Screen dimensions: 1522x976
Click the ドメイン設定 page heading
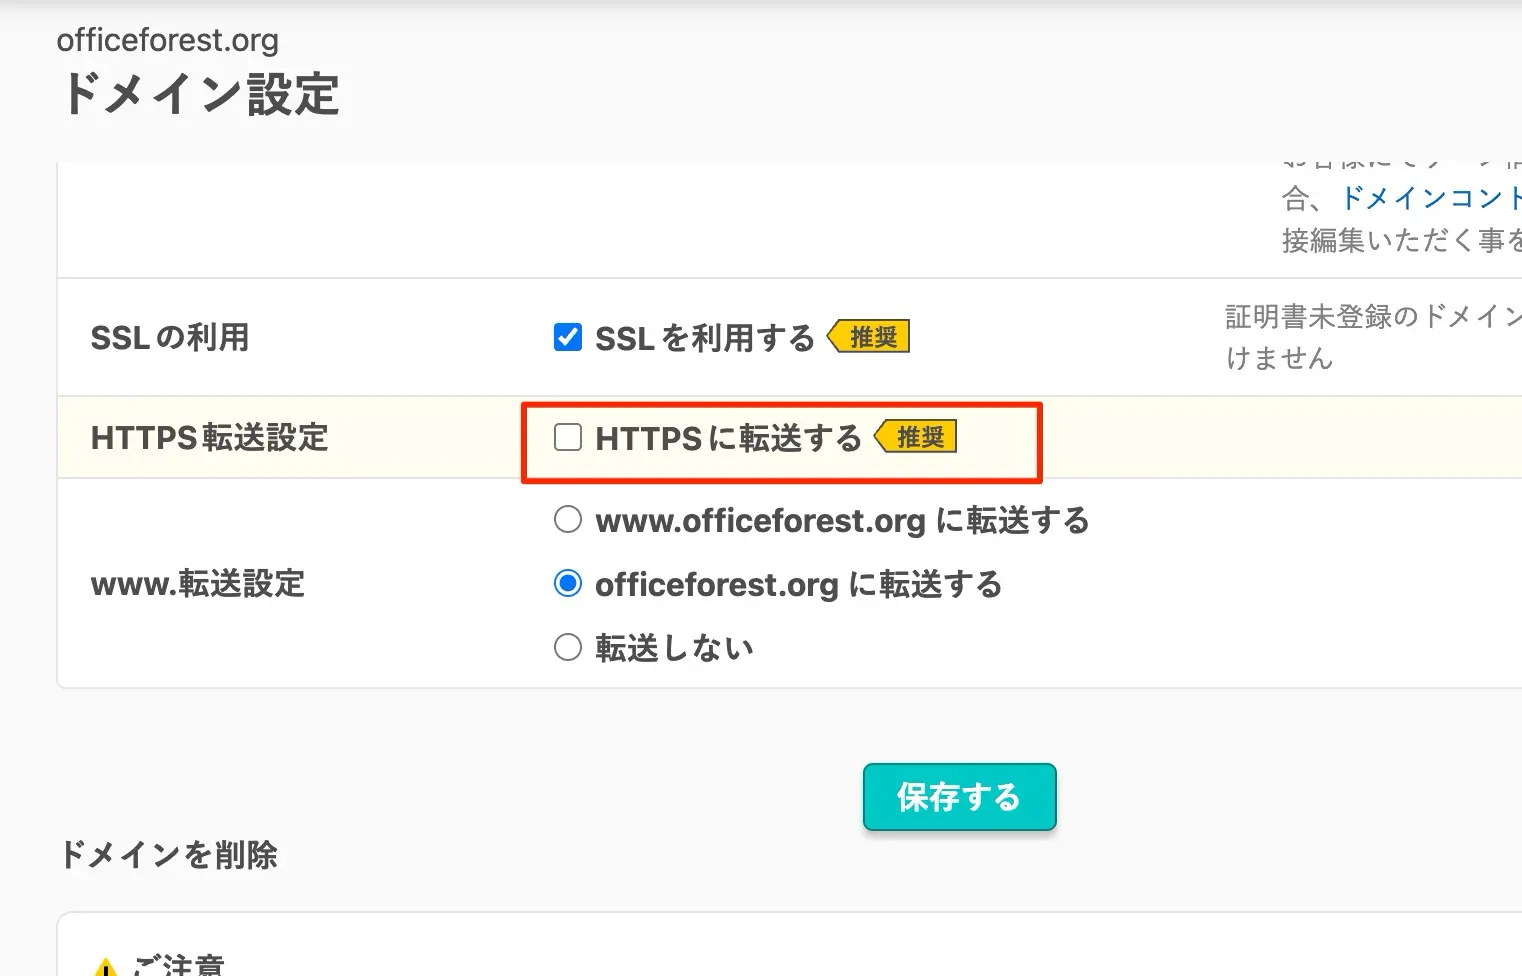pos(200,95)
